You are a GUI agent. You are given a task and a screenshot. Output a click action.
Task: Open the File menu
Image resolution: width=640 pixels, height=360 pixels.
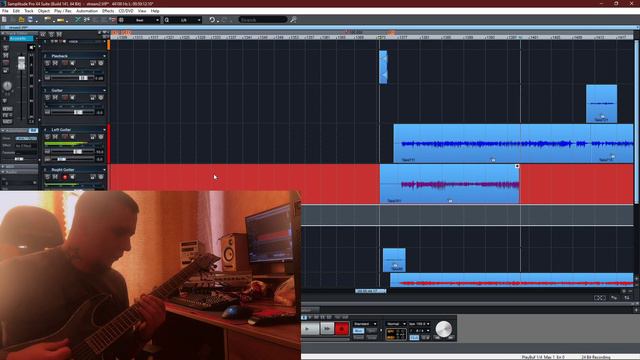[x=5, y=11]
